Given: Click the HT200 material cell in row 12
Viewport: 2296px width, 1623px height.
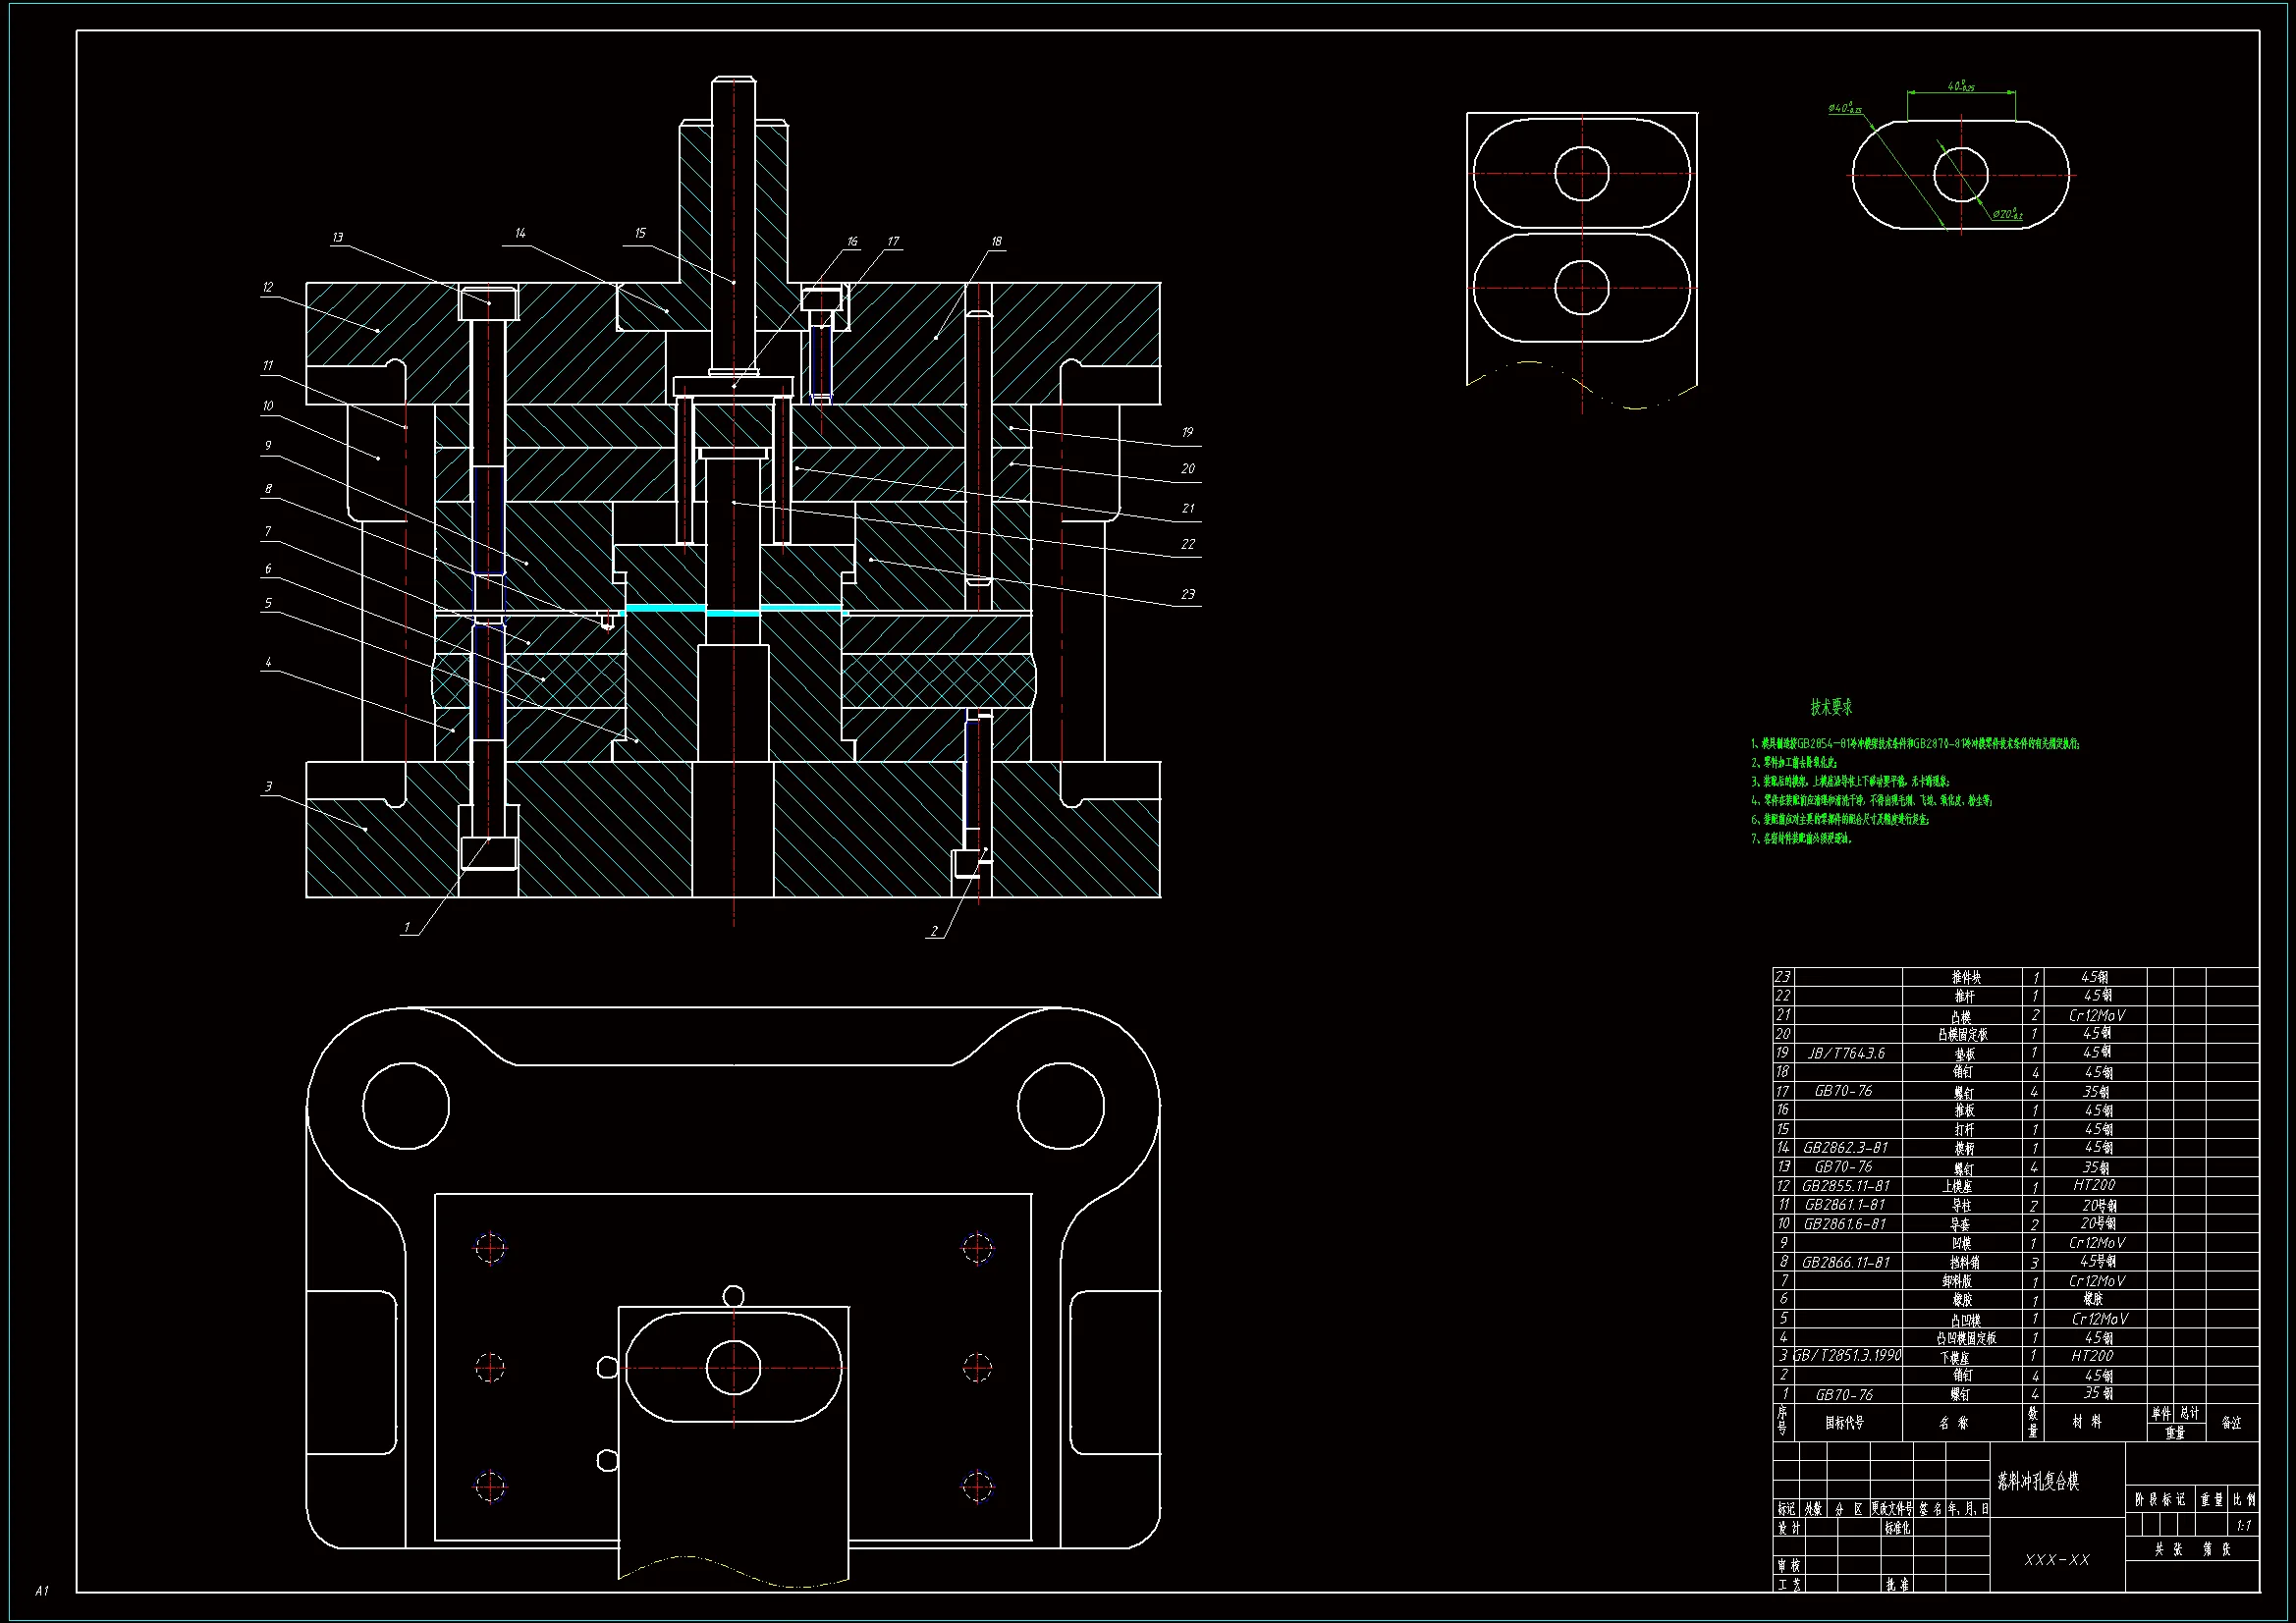Looking at the screenshot, I should (x=2094, y=1185).
